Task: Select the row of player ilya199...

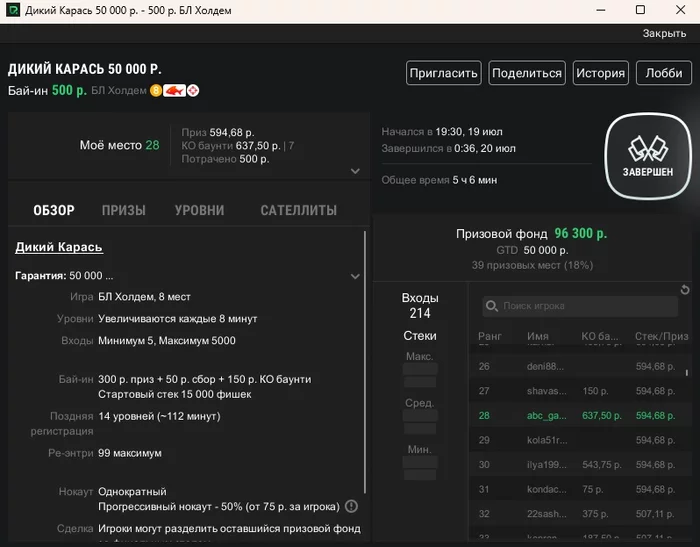Action: [x=578, y=465]
